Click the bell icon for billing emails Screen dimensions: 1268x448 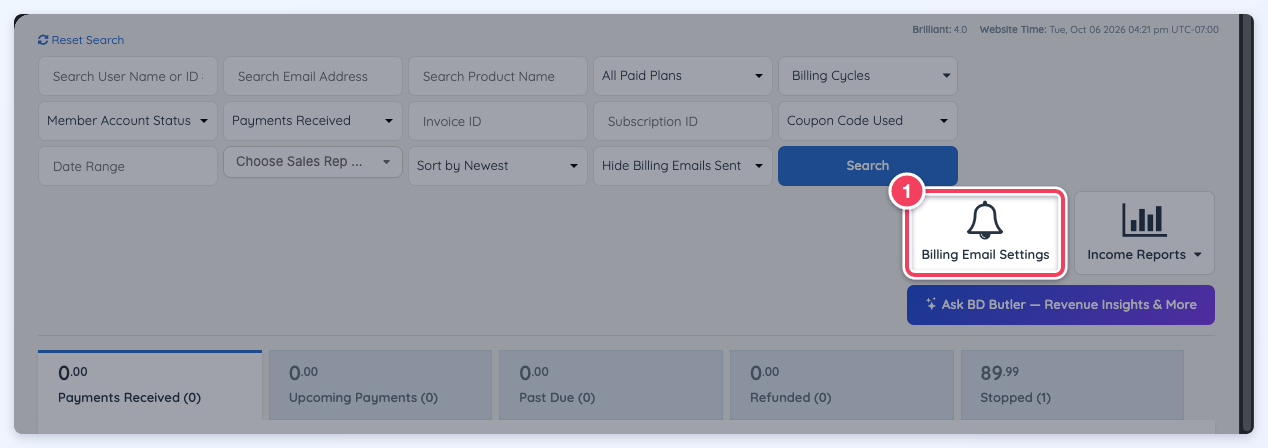pyautogui.click(x=986, y=221)
